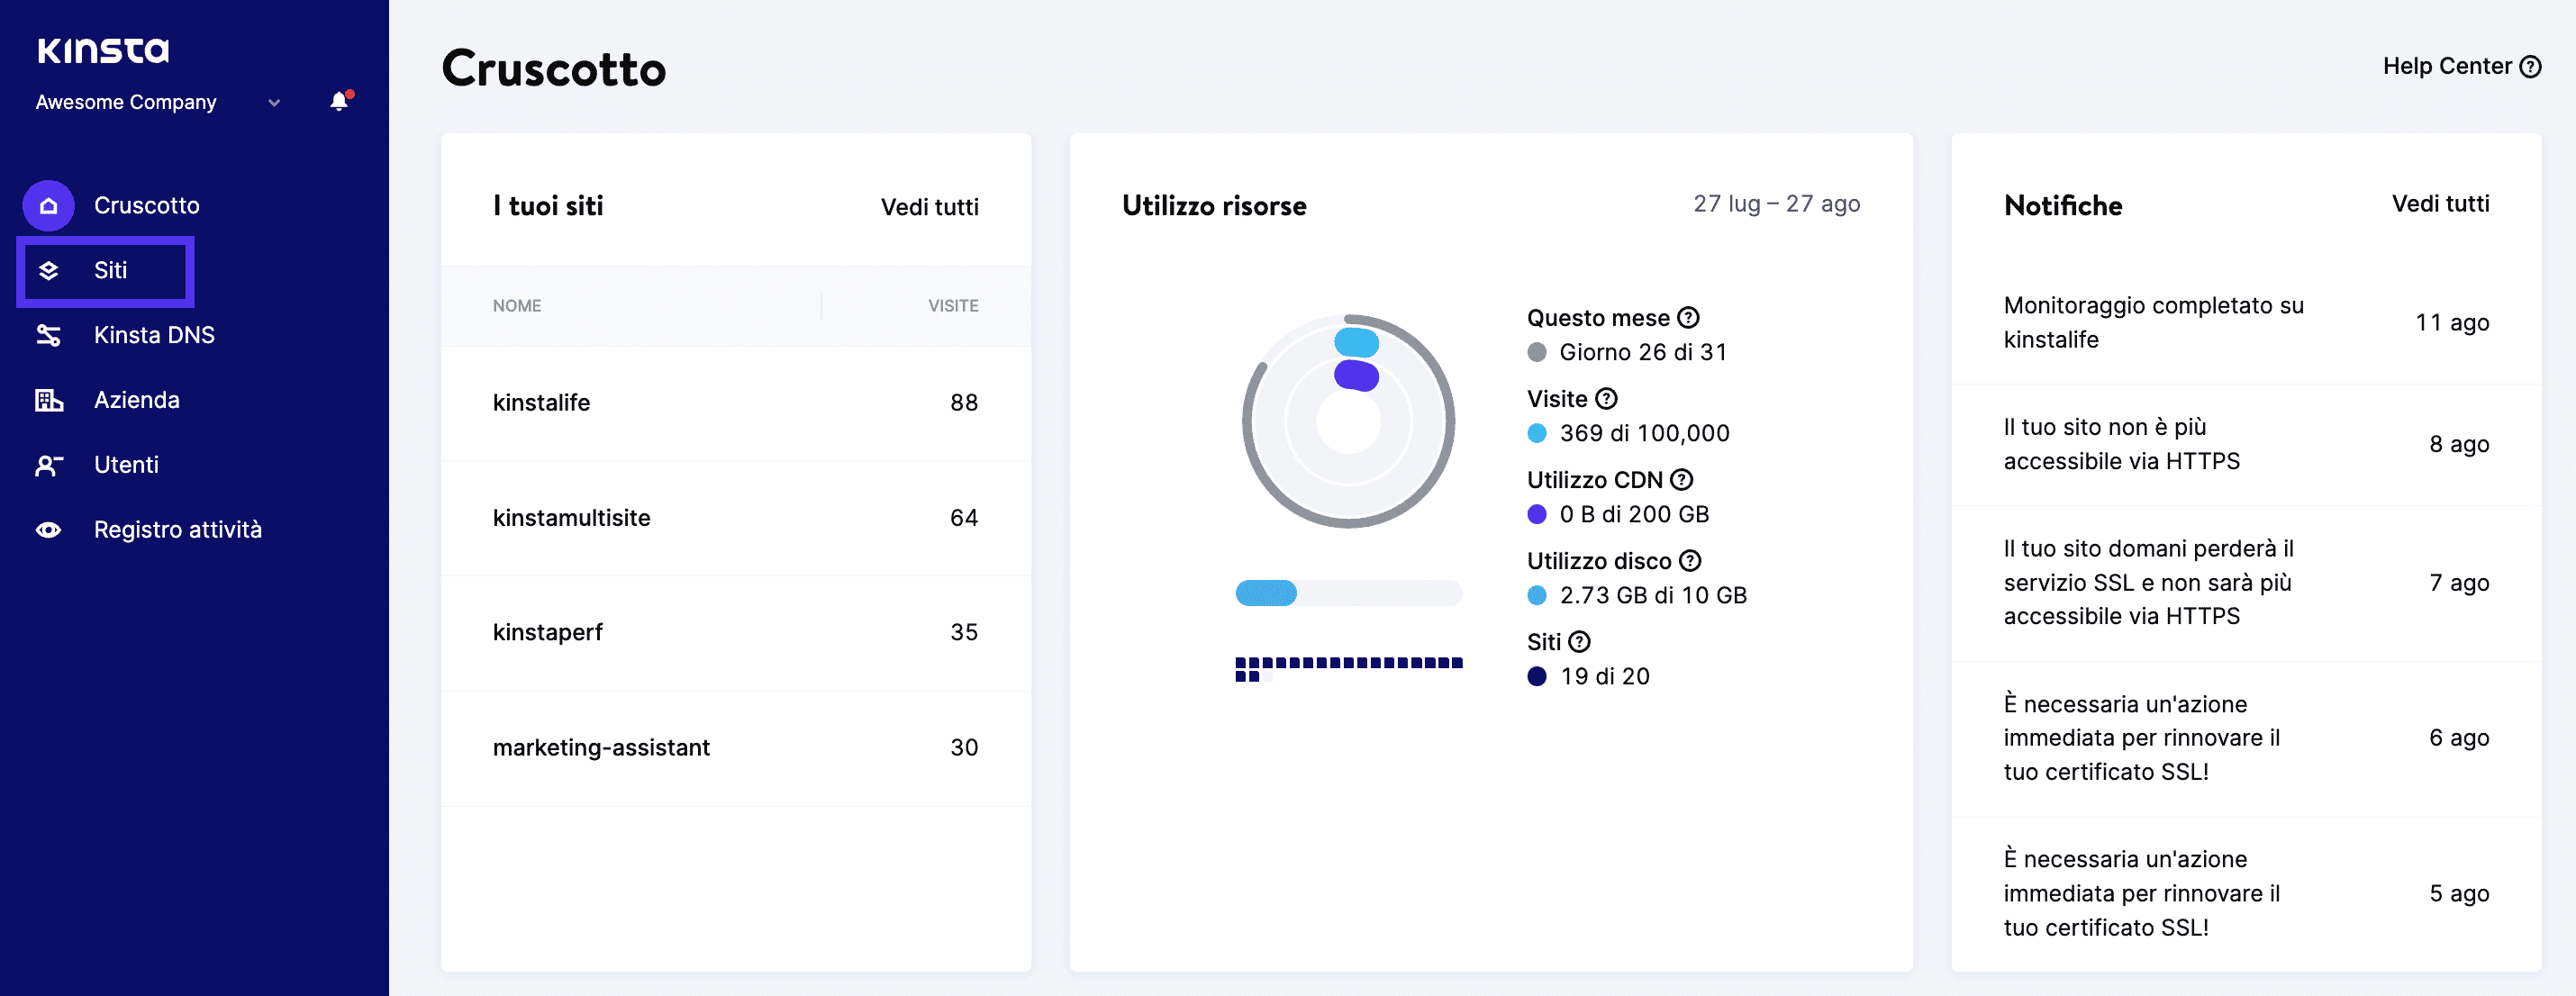The image size is (2576, 996).
Task: Click the Visite help icon
Action: 1606,399
